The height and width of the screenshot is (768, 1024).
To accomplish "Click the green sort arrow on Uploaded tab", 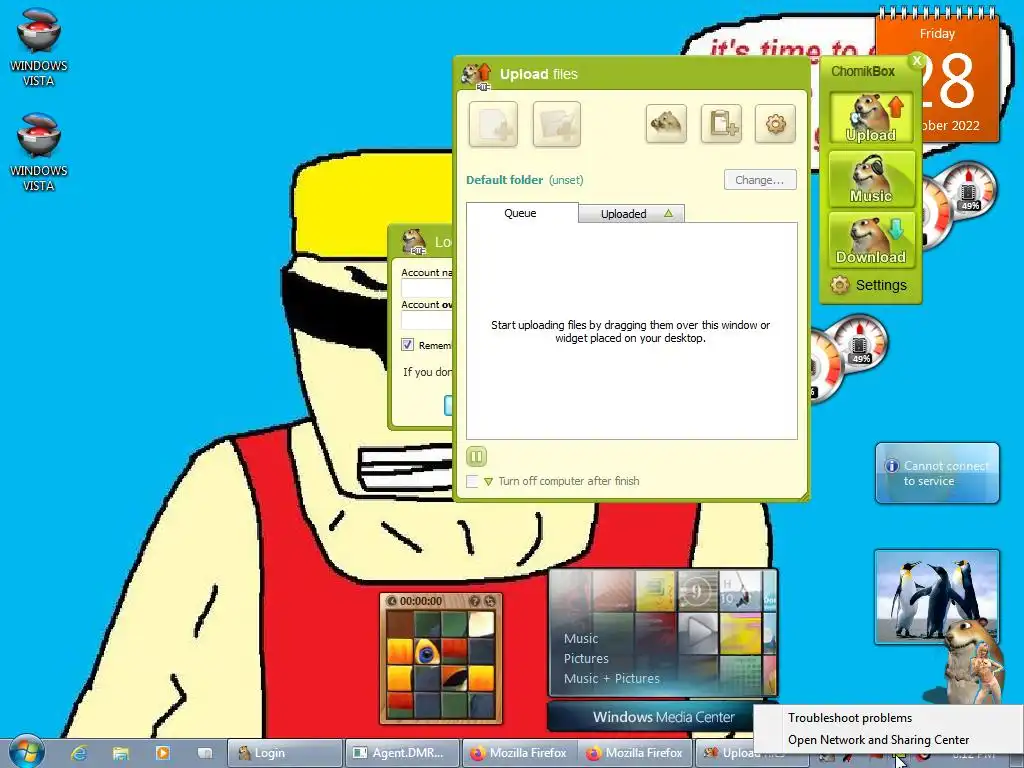I will pyautogui.click(x=668, y=214).
